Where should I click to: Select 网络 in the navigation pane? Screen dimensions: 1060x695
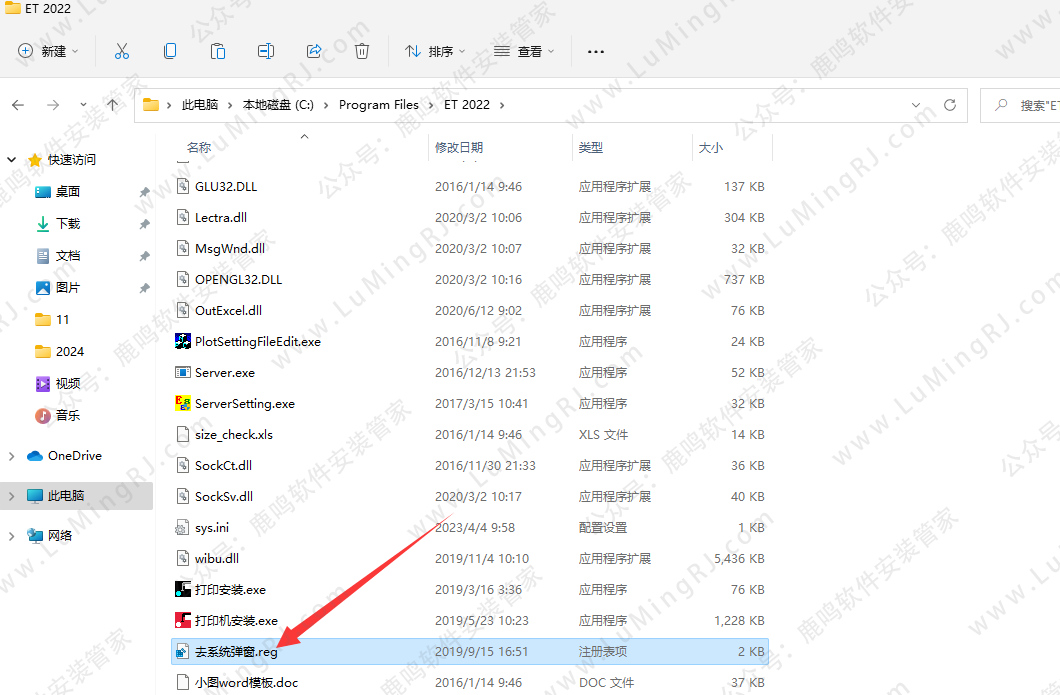click(x=59, y=536)
